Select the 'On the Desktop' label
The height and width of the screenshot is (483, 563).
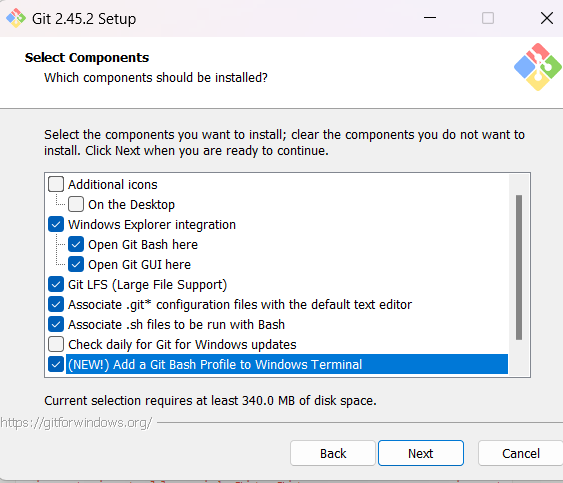tap(131, 205)
